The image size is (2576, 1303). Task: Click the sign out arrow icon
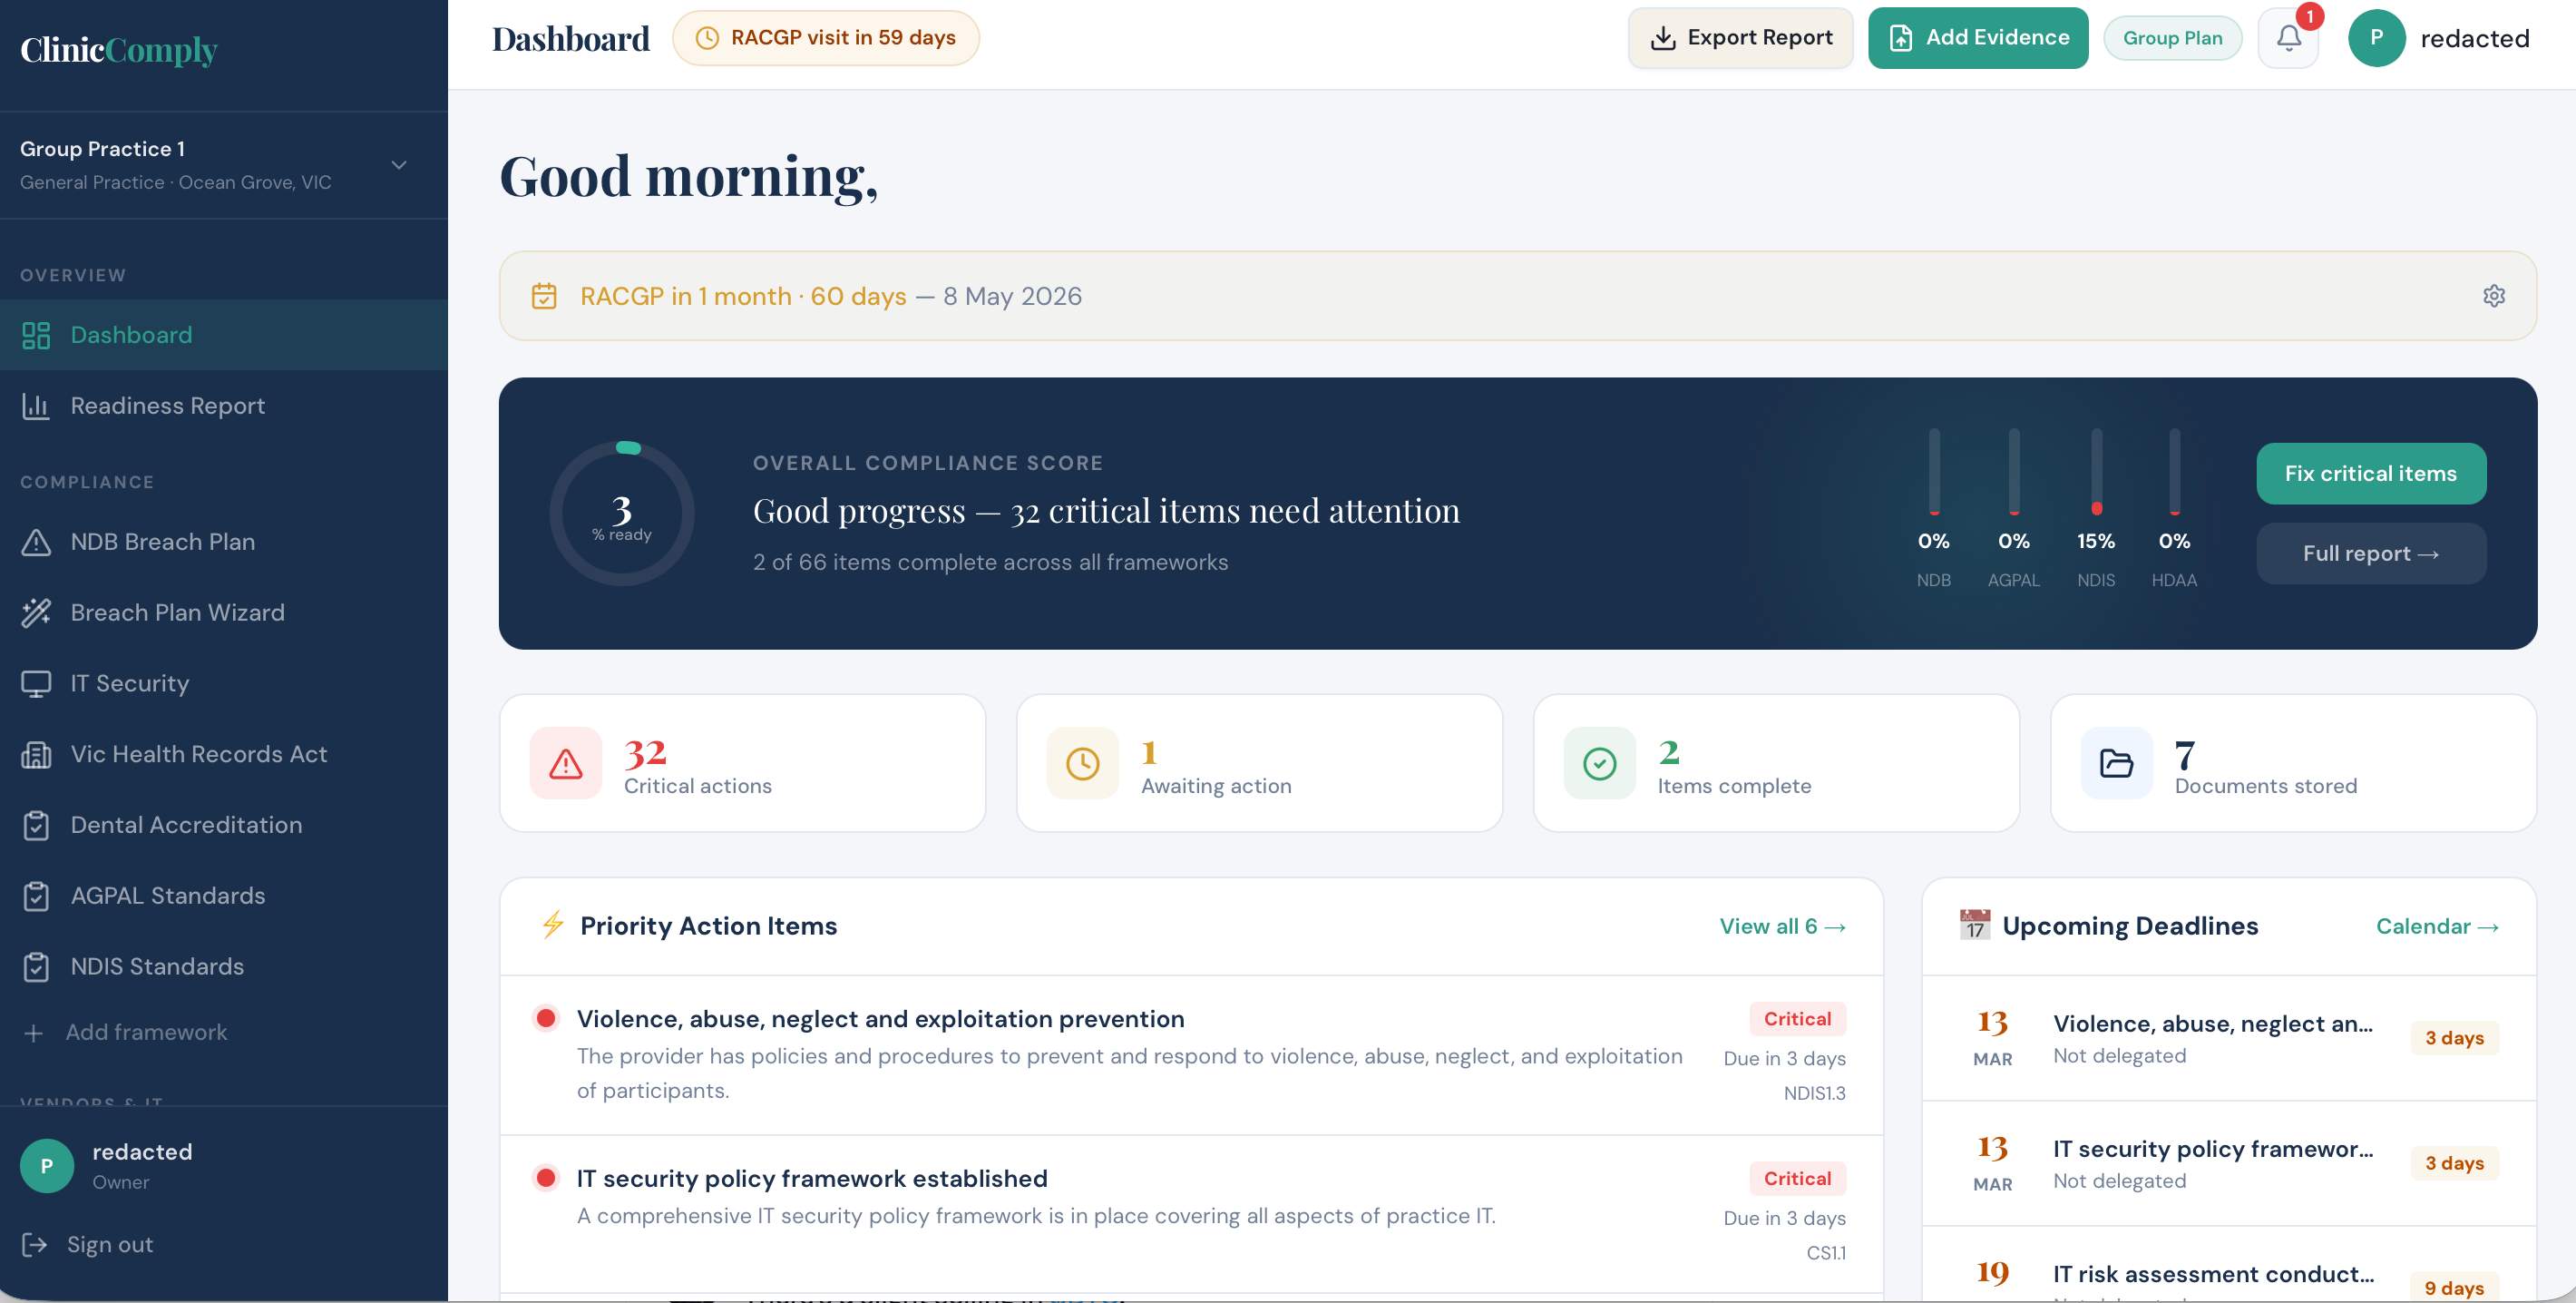coord(35,1244)
